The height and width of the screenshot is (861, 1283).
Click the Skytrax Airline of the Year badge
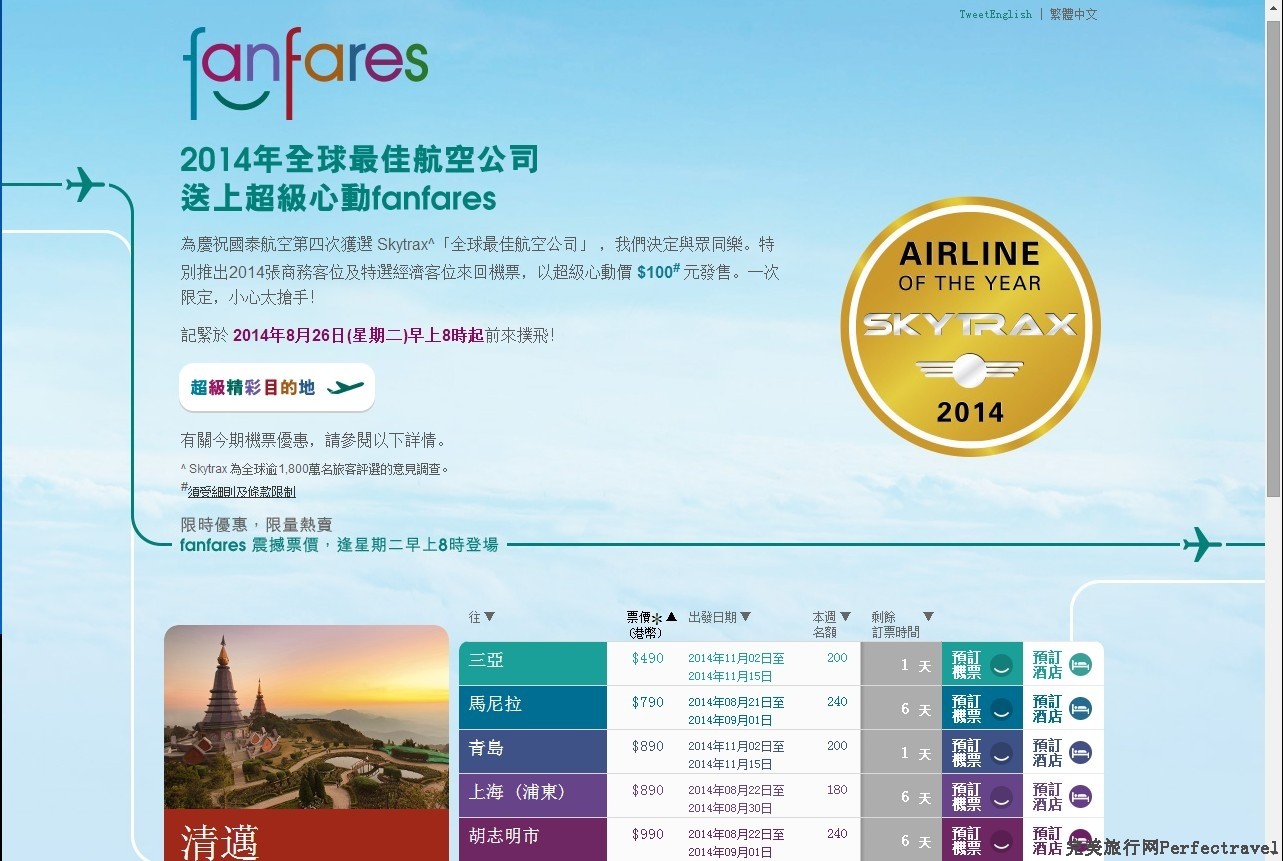point(970,326)
